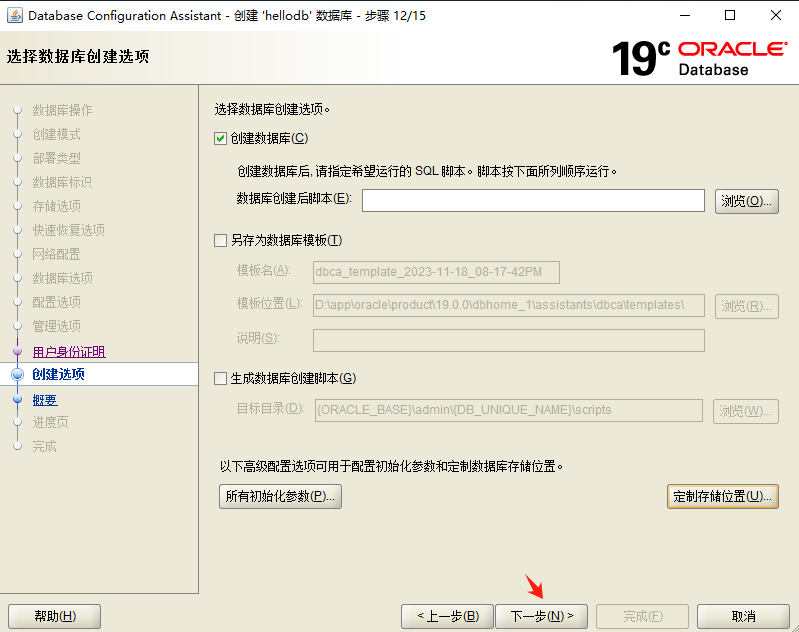Enable 另存为数据库模板(T) checkbox
Image resolution: width=799 pixels, height=632 pixels.
tap(220, 241)
